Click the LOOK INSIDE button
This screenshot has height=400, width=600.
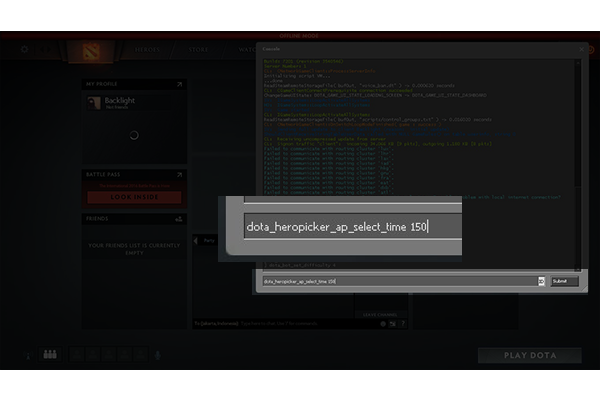[x=134, y=197]
